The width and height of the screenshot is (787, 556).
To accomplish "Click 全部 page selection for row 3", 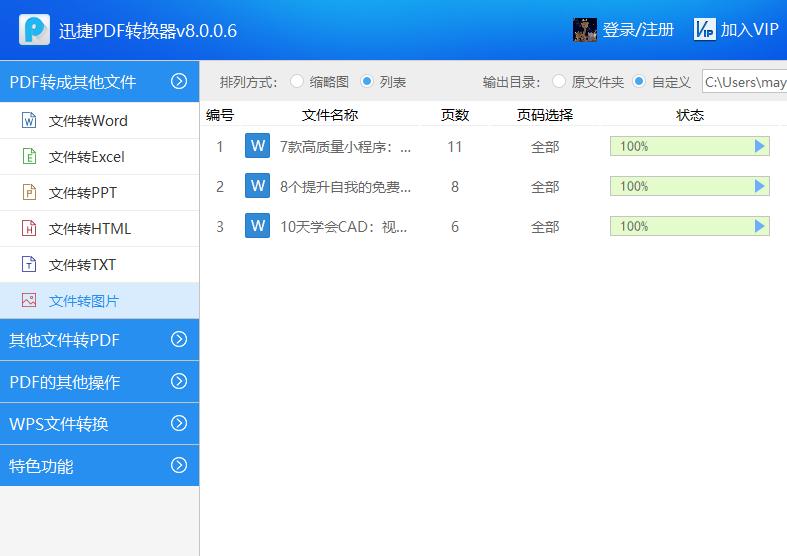I will (545, 227).
